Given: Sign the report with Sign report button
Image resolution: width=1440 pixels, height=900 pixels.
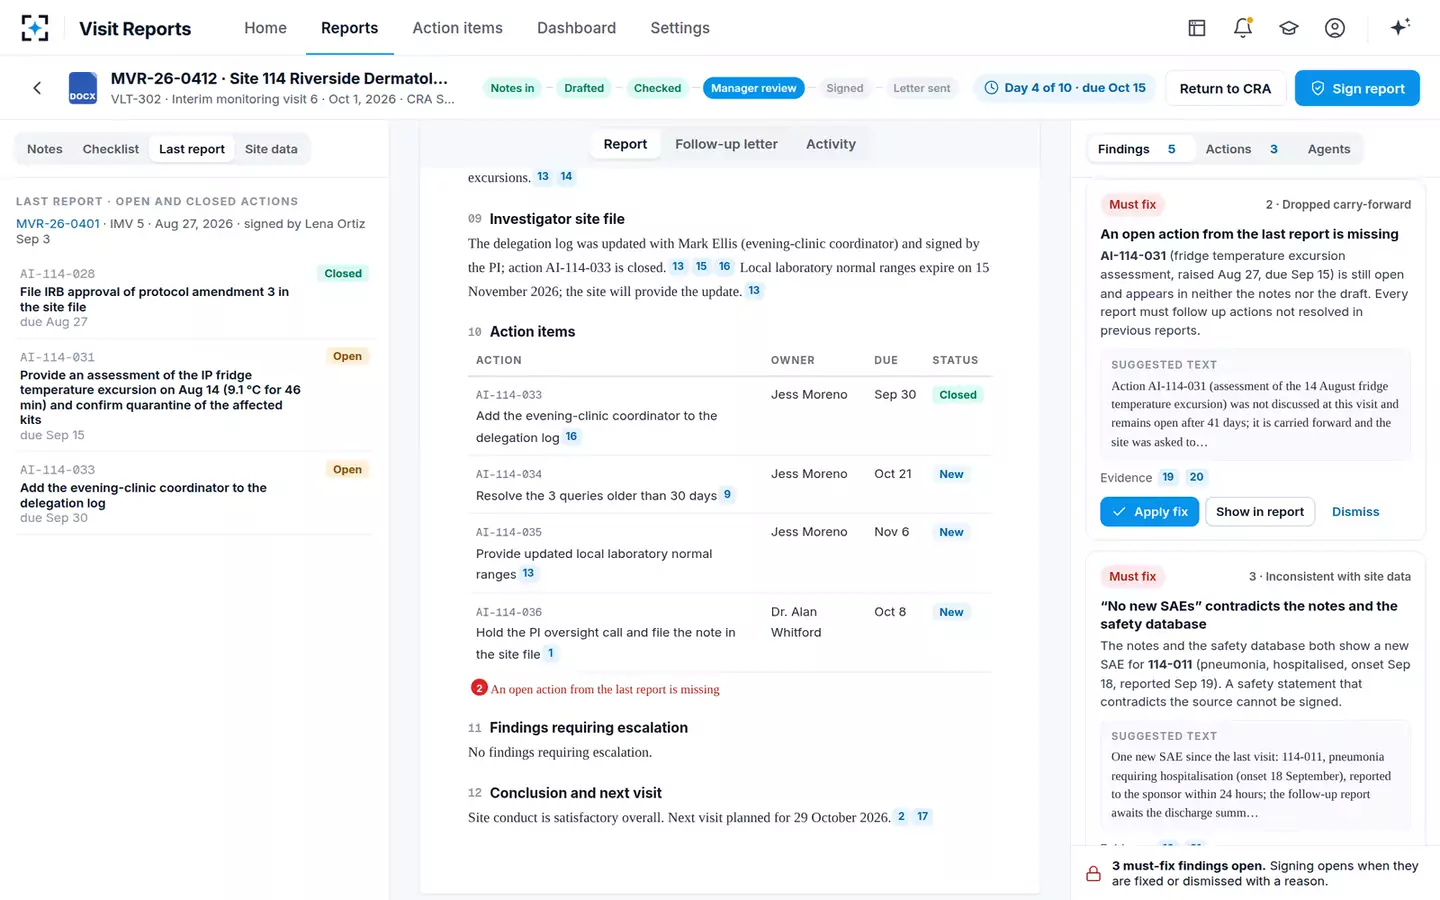Looking at the screenshot, I should coord(1357,88).
